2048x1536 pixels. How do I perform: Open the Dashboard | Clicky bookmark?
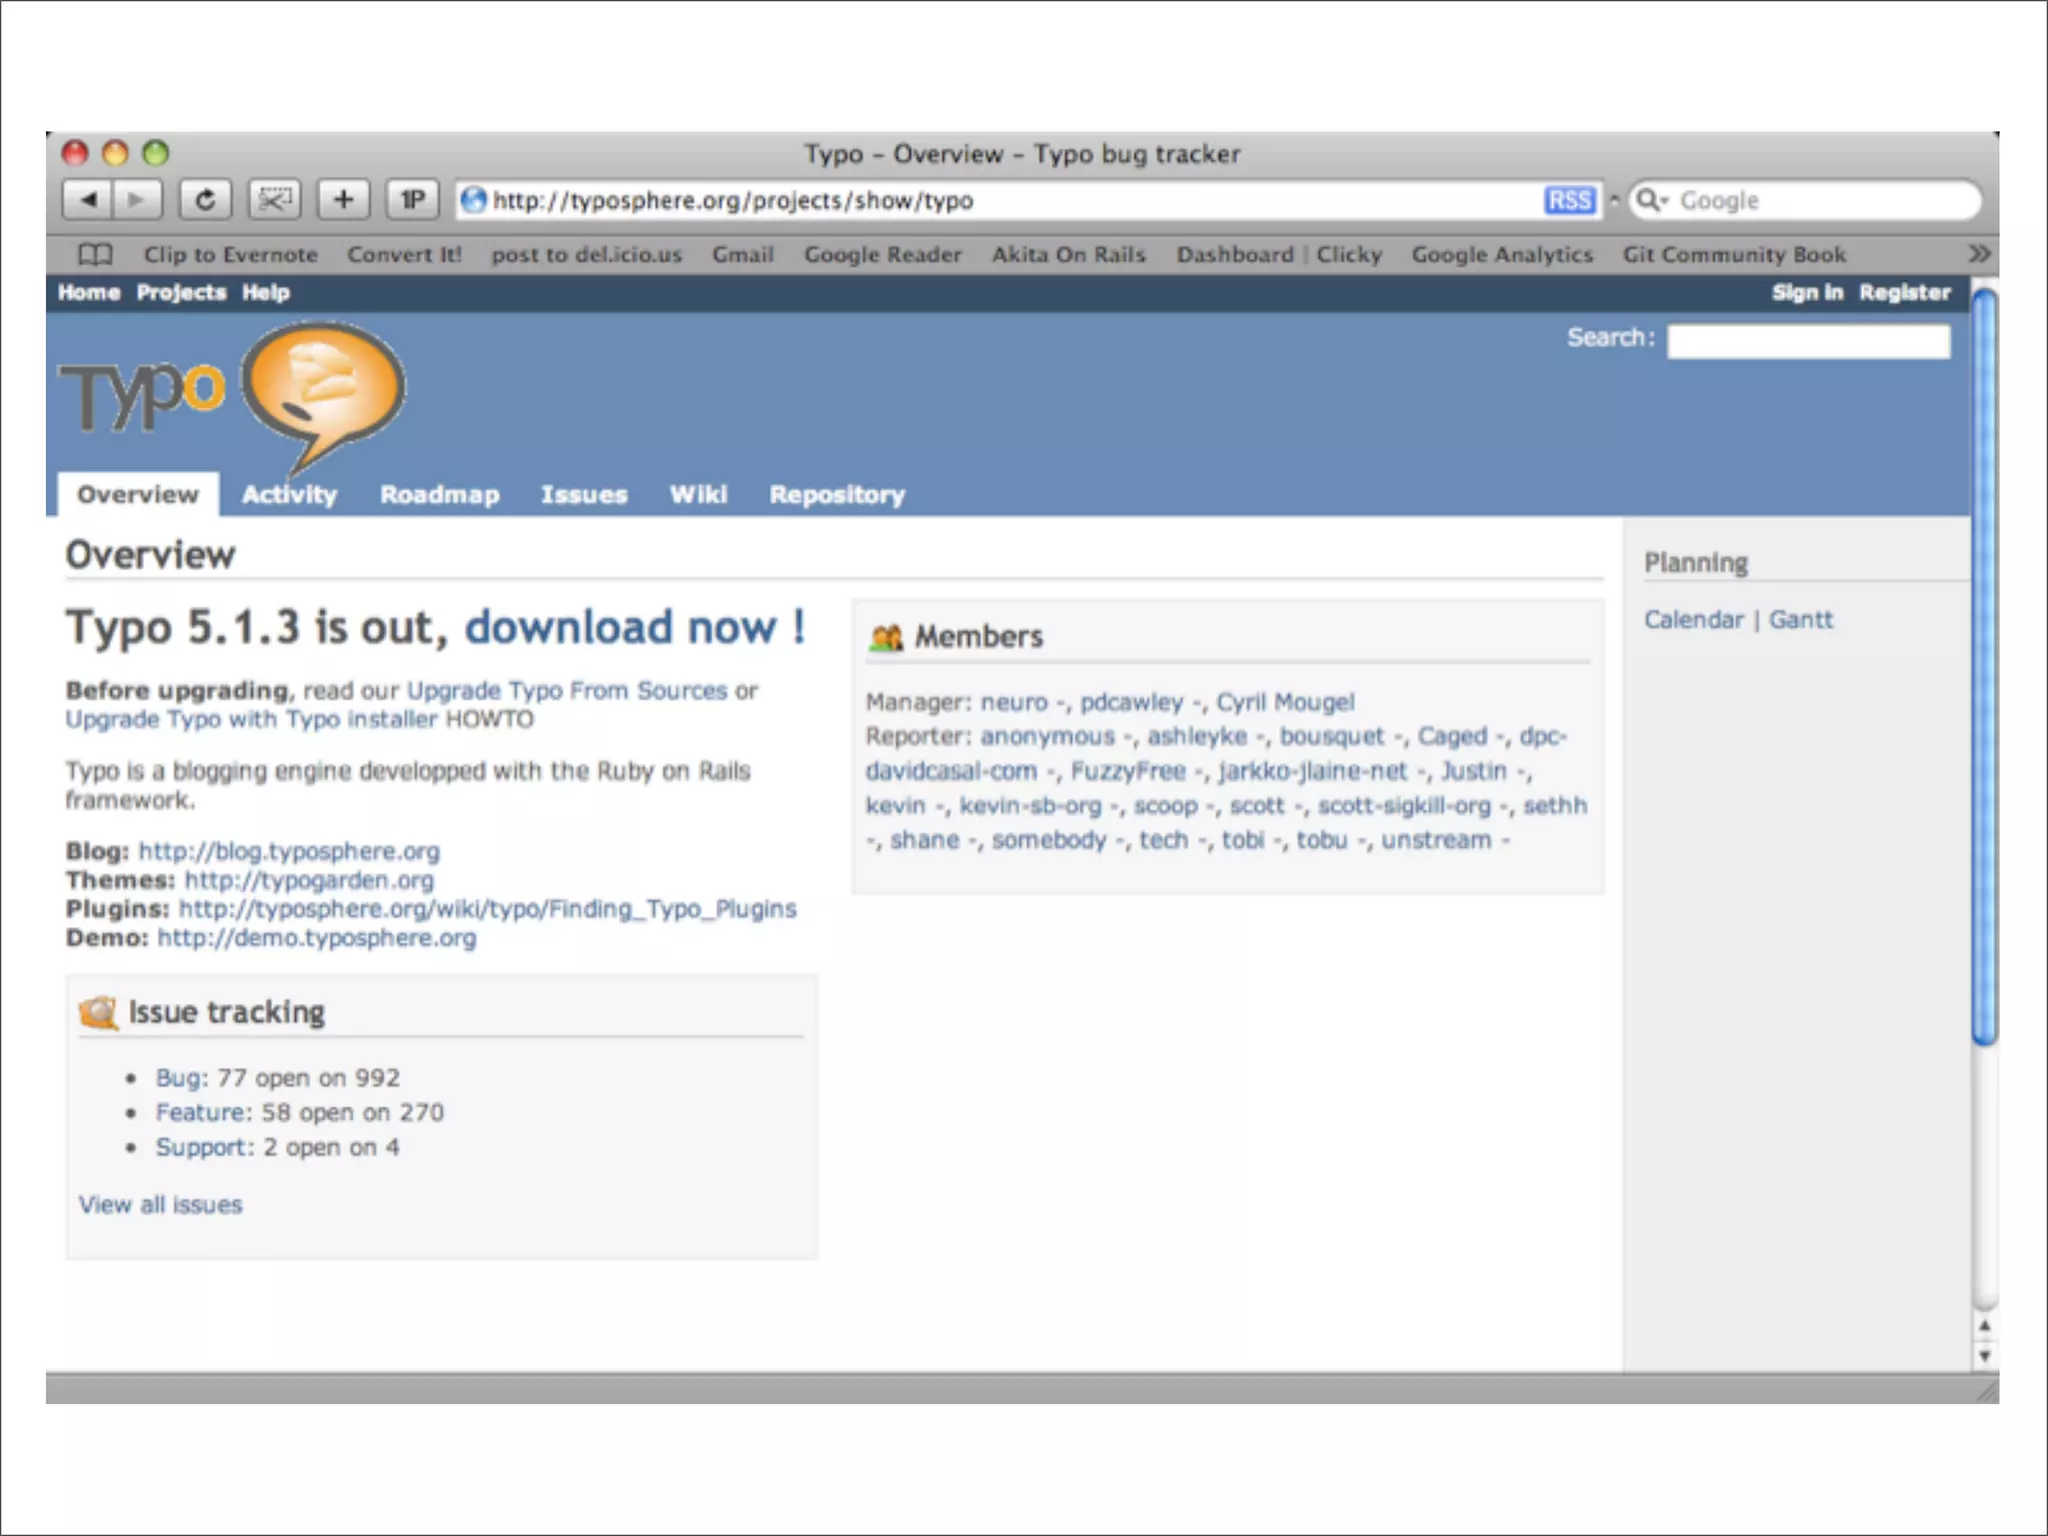click(1279, 254)
